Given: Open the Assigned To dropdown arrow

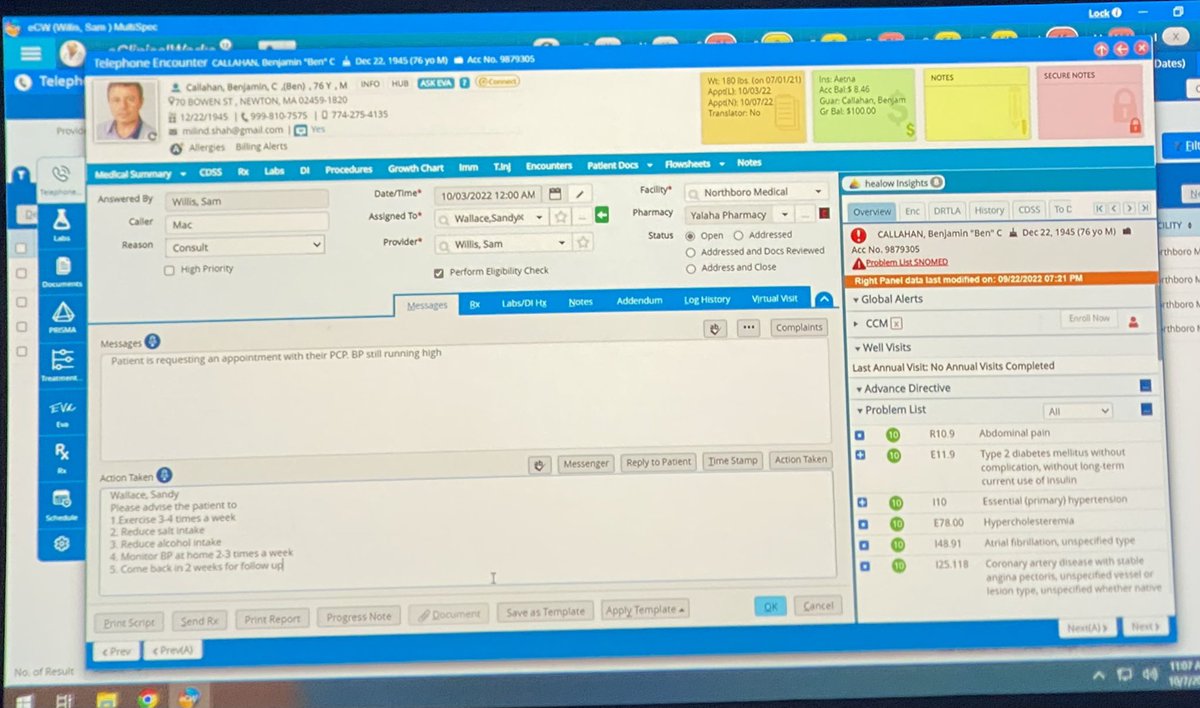Looking at the screenshot, I should pyautogui.click(x=540, y=217).
